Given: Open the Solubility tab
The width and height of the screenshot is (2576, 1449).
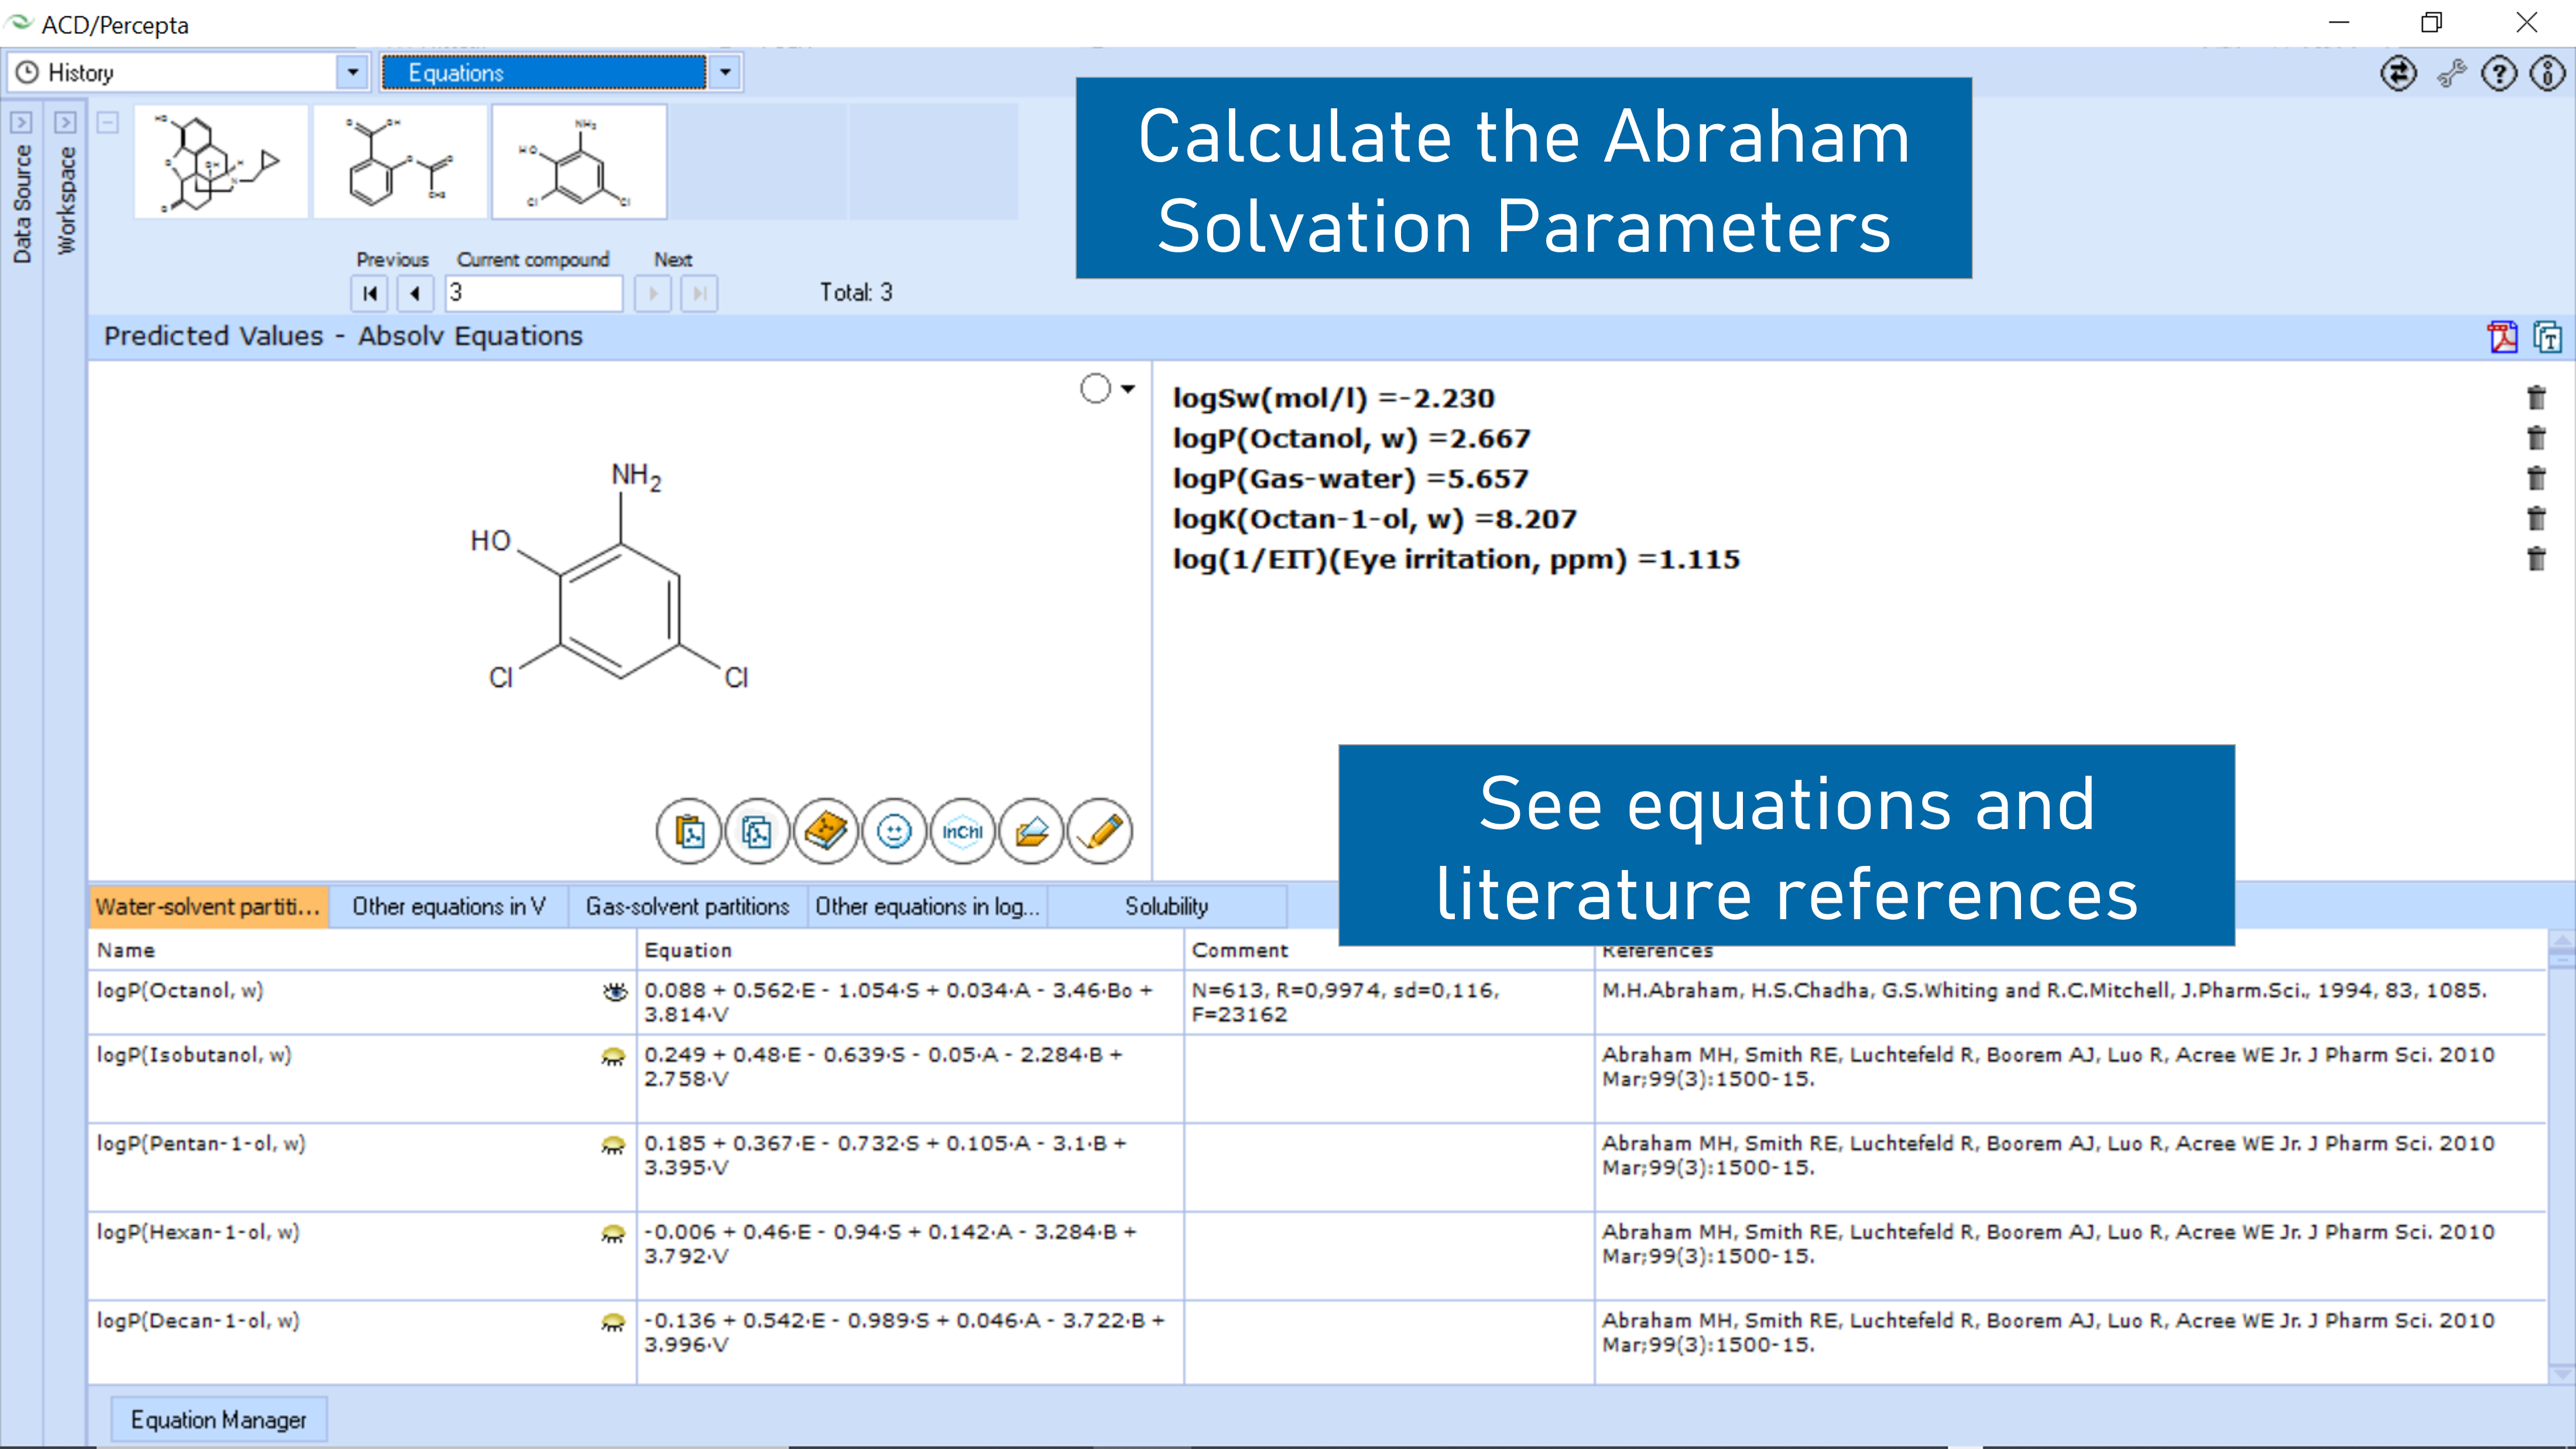Looking at the screenshot, I should [x=1166, y=906].
